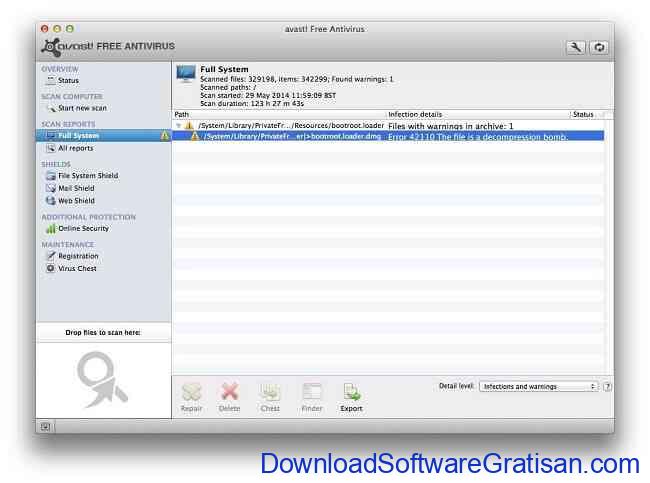Click the refresh update button

click(x=599, y=47)
